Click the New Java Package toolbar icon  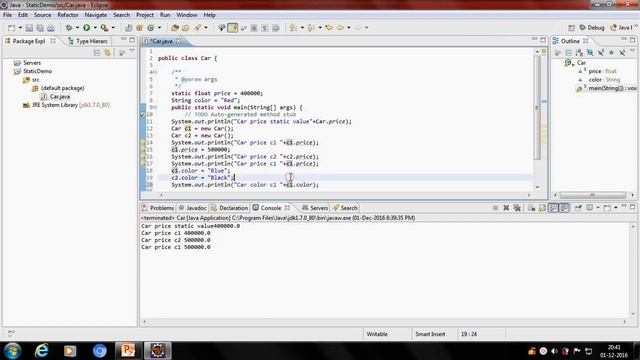[x=140, y=28]
